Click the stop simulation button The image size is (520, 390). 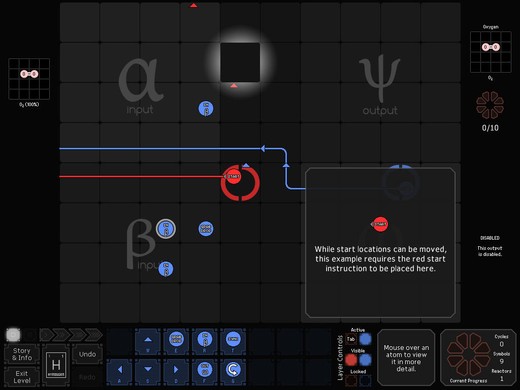(13, 335)
